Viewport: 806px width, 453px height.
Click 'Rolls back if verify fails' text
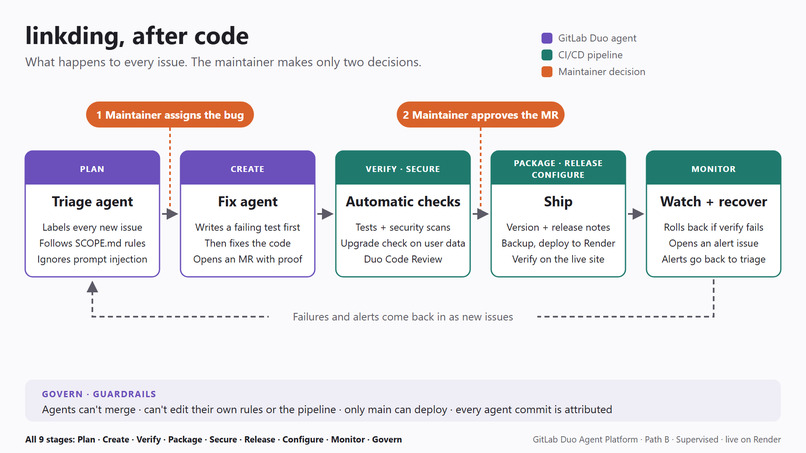(x=713, y=227)
